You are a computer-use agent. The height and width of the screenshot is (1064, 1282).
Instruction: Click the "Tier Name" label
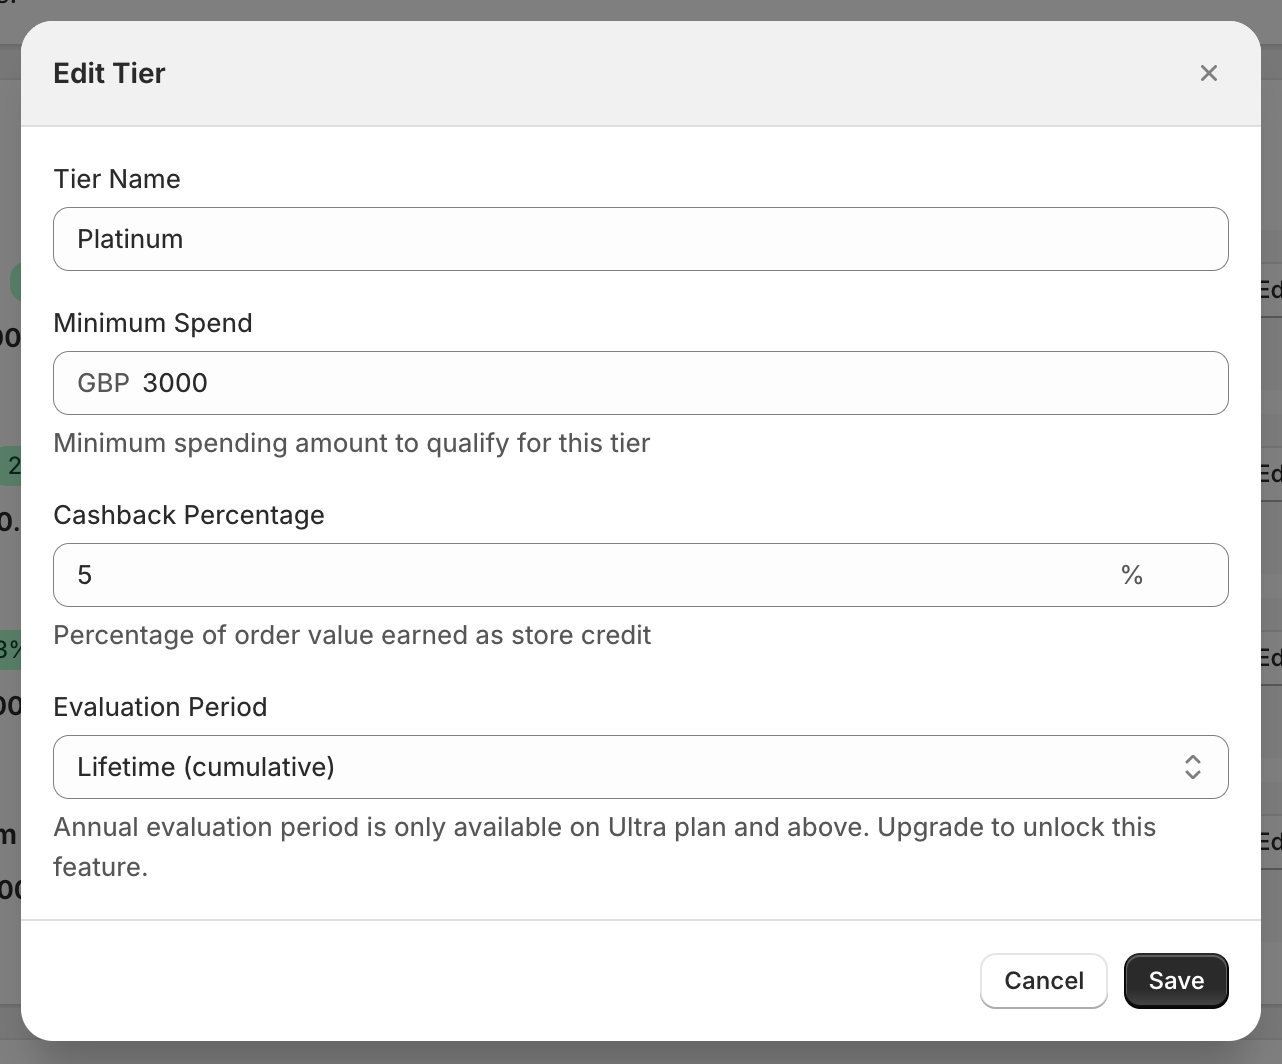(x=117, y=179)
